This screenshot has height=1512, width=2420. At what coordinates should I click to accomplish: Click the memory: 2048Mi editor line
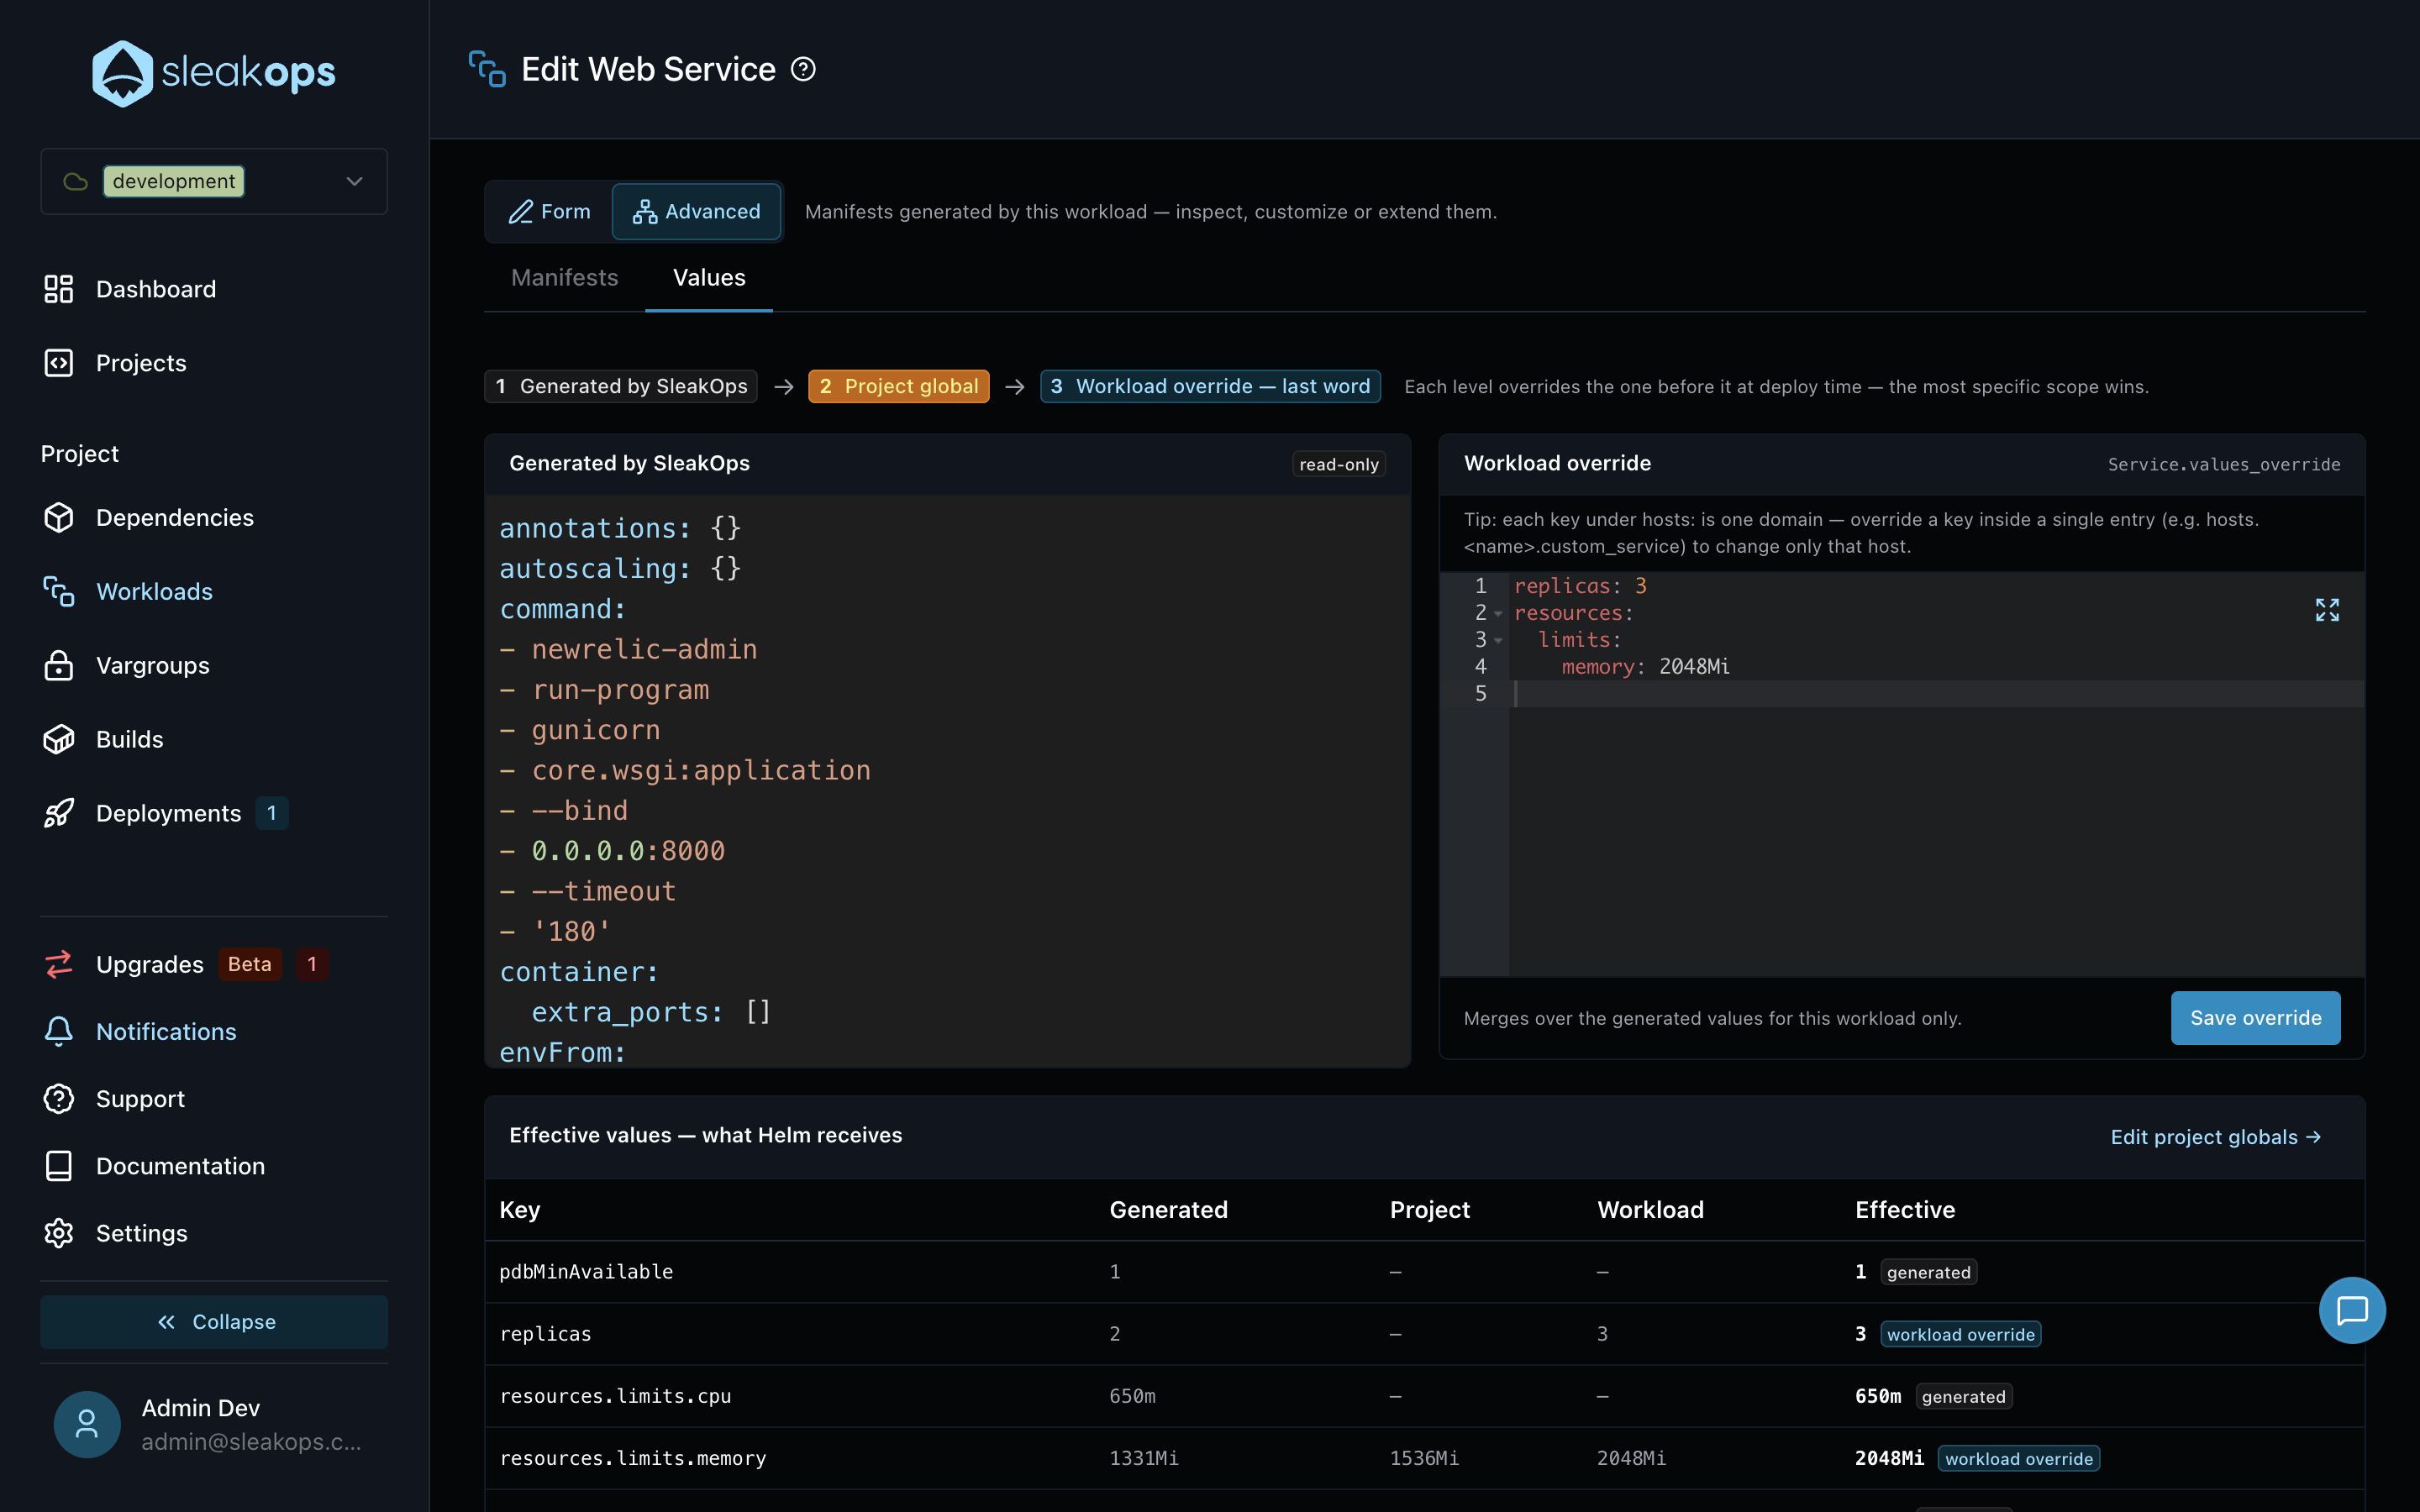1646,667
